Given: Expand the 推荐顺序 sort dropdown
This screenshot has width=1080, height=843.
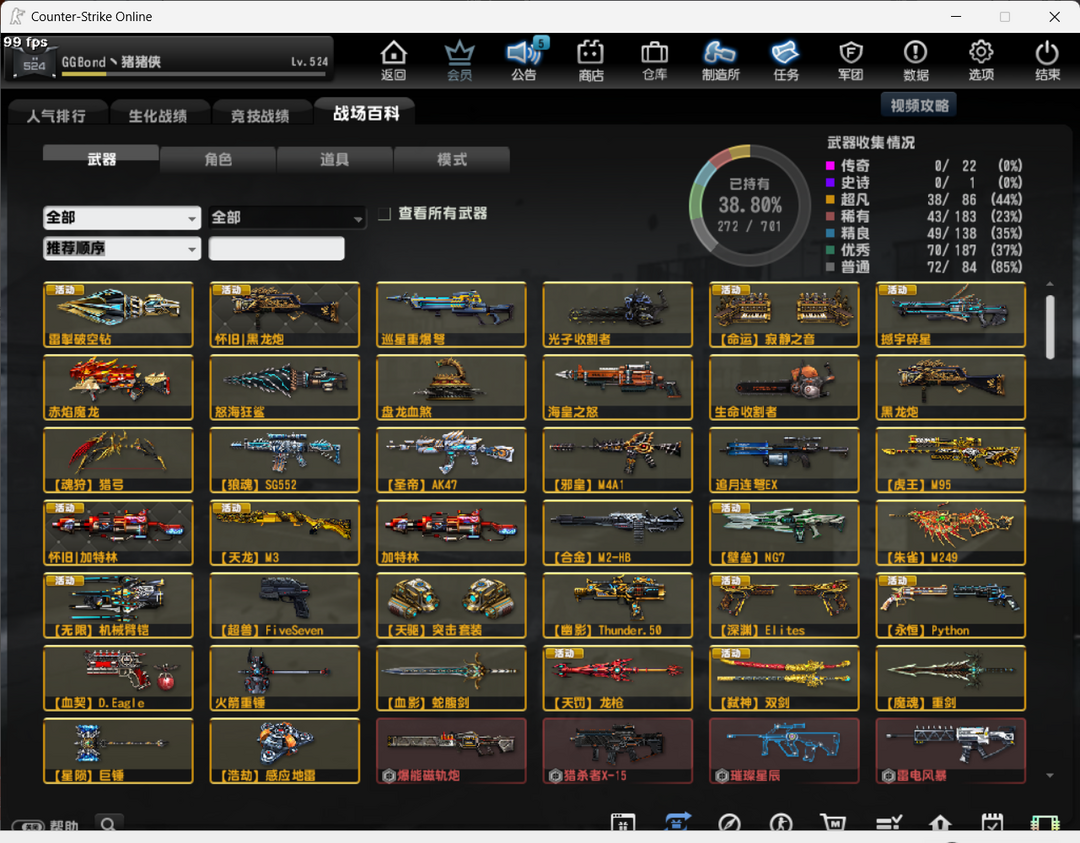Looking at the screenshot, I should pos(122,248).
